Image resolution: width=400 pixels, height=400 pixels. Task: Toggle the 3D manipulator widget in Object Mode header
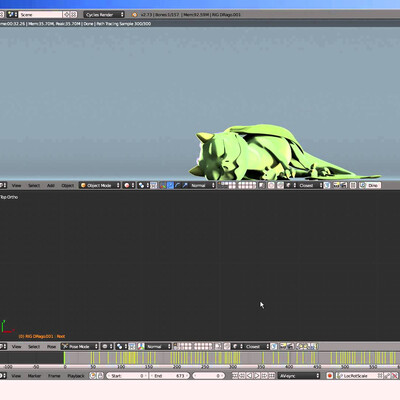[x=163, y=185]
